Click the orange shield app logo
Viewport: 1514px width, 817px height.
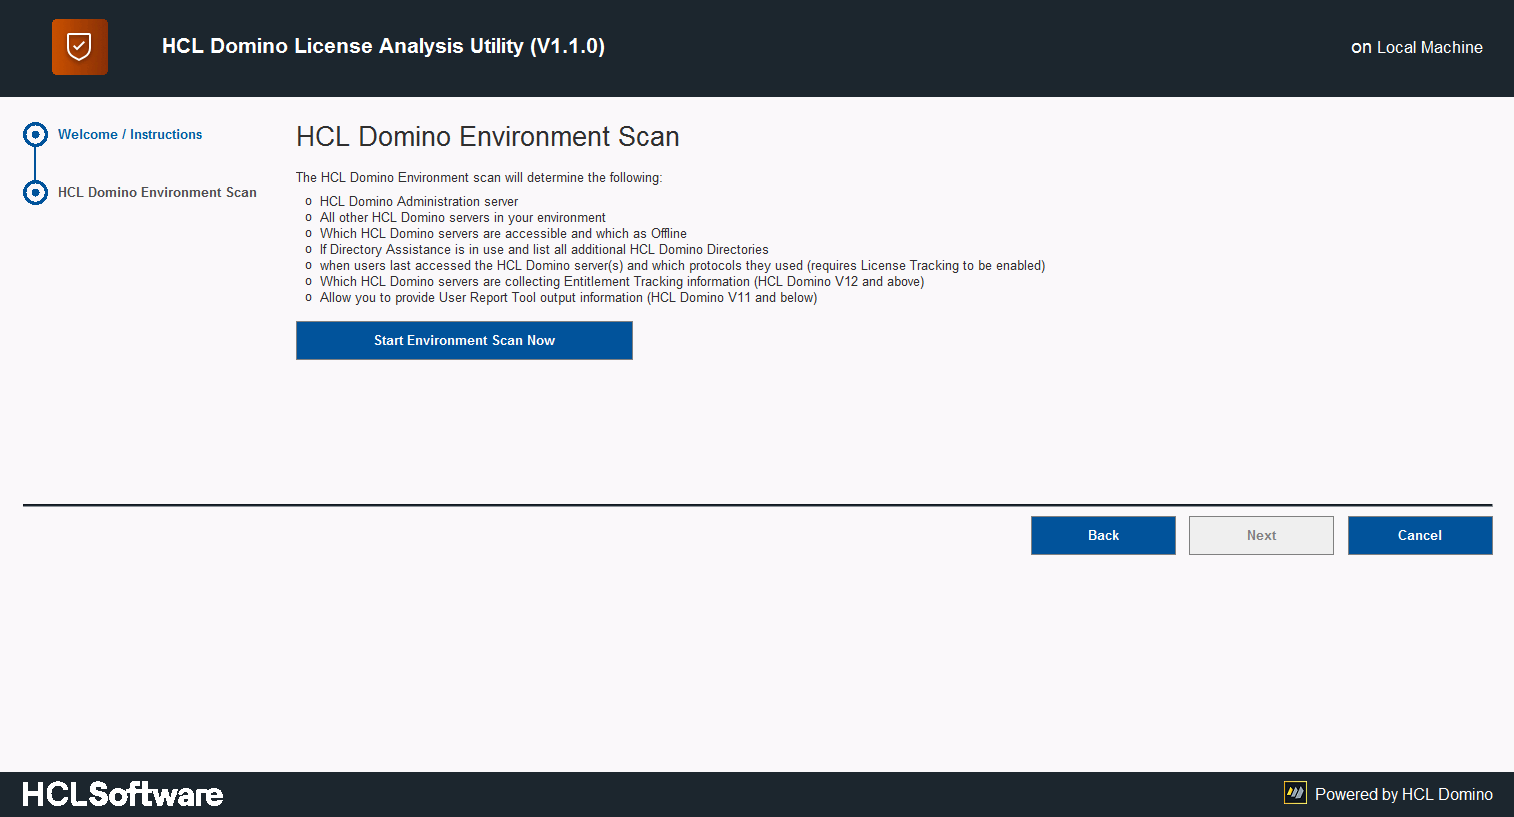[80, 47]
